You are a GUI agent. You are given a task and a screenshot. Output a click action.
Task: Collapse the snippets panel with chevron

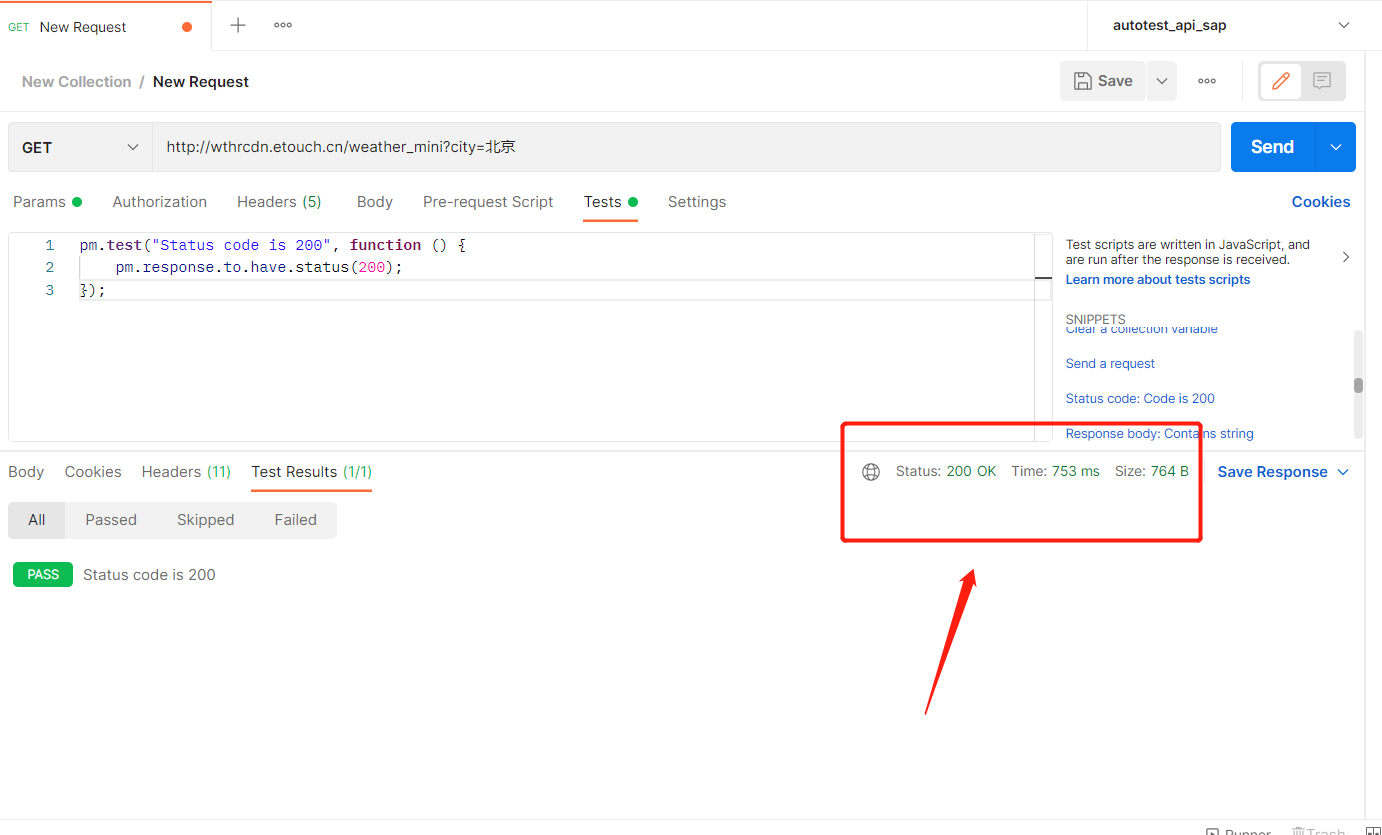tap(1346, 257)
